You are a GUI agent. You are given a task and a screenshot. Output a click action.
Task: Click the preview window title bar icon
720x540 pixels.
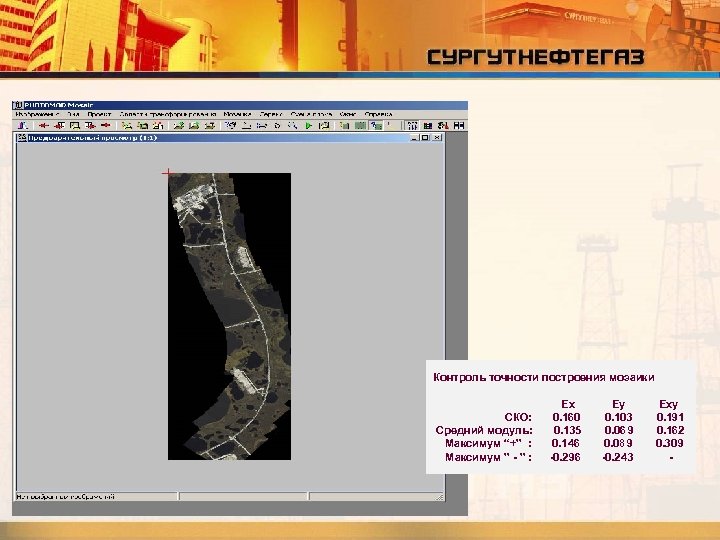coord(22,137)
